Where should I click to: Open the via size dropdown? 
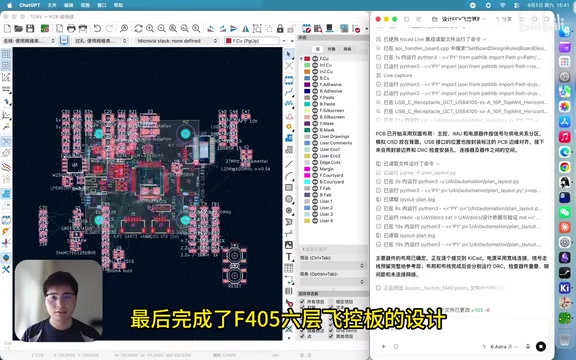point(101,41)
